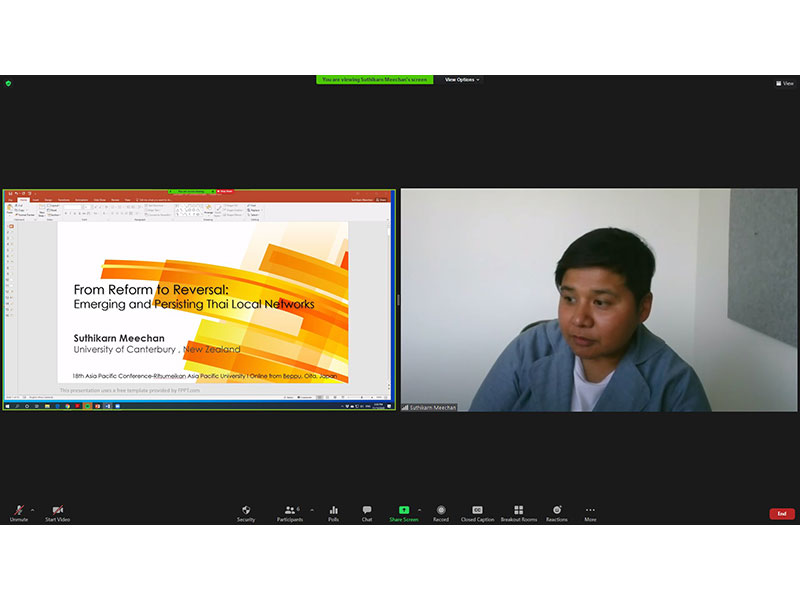Open the Chat panel
This screenshot has width=800, height=600.
point(367,512)
